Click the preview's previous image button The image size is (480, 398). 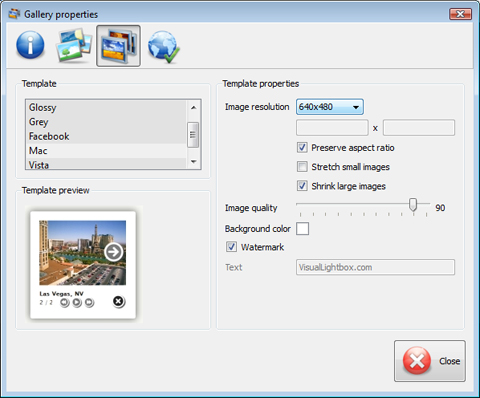click(65, 303)
